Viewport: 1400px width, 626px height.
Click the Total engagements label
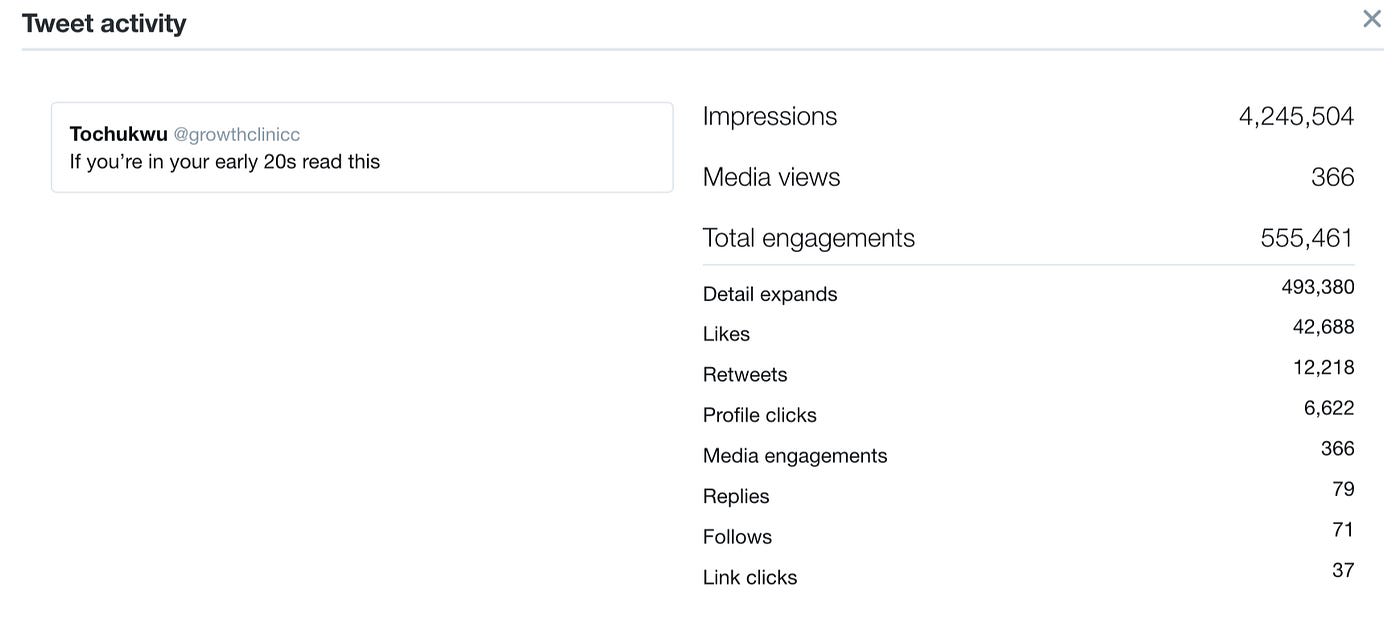pos(808,238)
